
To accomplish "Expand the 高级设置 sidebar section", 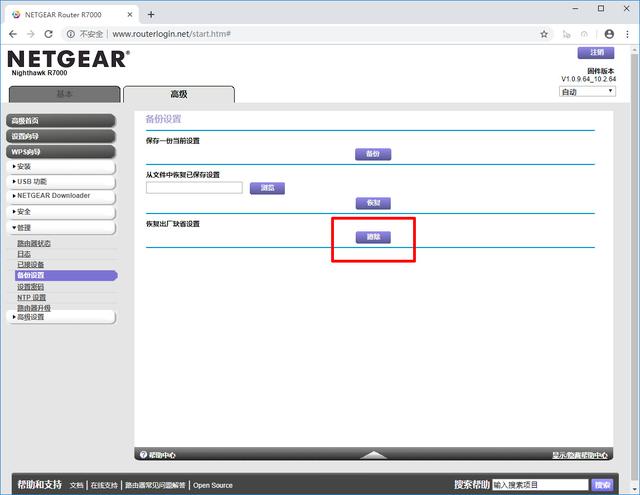I will click(x=61, y=317).
